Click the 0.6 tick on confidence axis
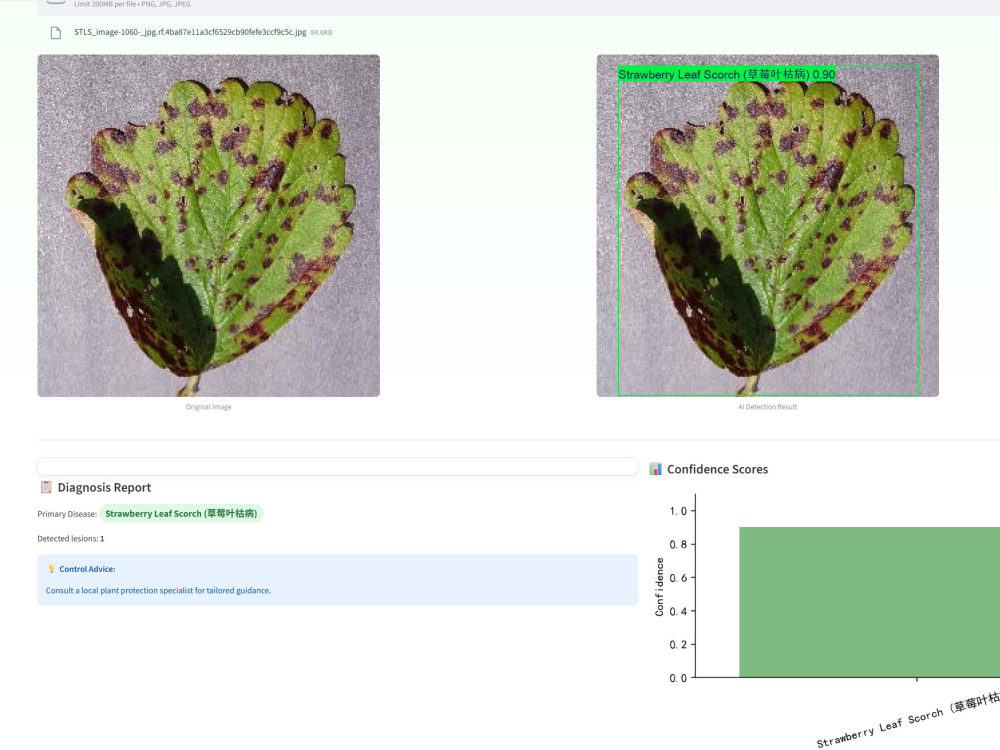Viewport: 1000px width, 750px height. [678, 578]
